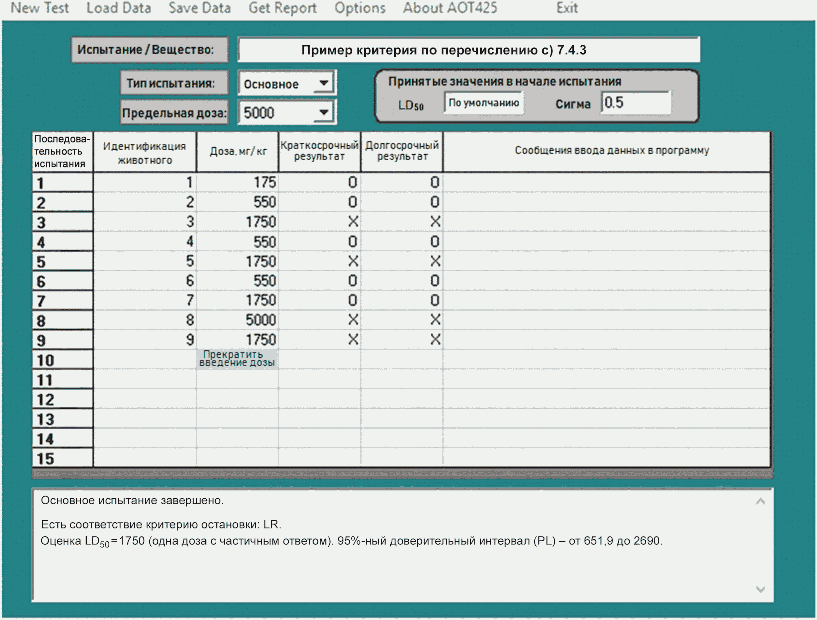
Task: Click Exit in the menu bar
Action: 567,8
